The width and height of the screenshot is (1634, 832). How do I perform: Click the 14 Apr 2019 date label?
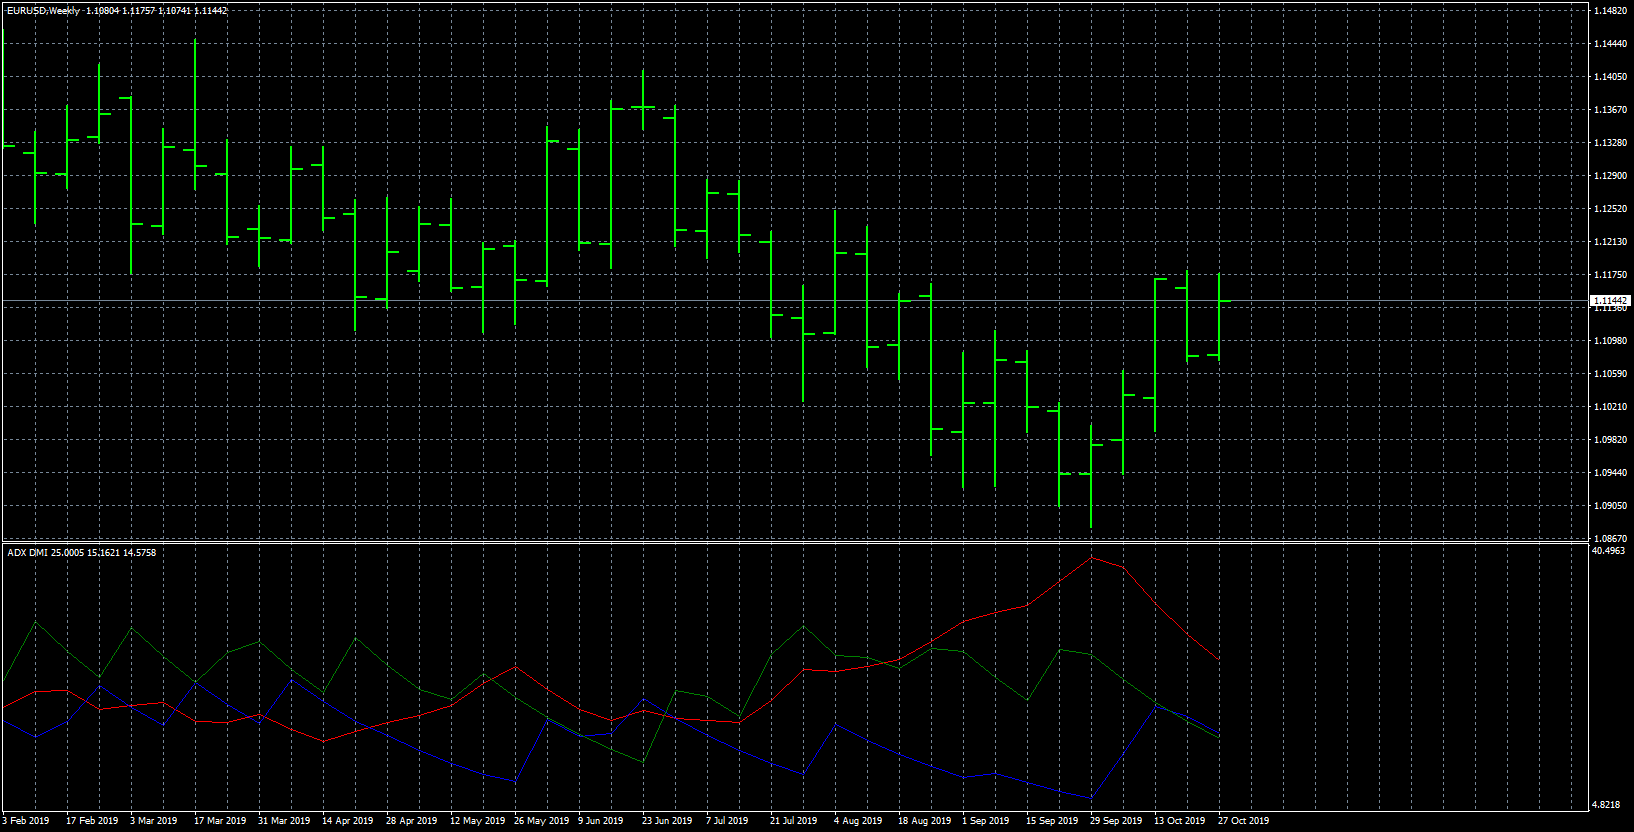point(347,821)
